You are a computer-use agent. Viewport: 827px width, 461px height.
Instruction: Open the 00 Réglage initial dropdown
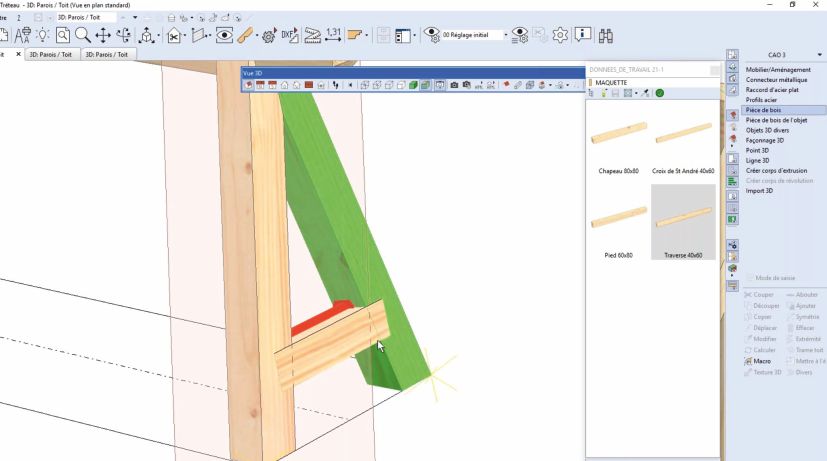click(506, 35)
